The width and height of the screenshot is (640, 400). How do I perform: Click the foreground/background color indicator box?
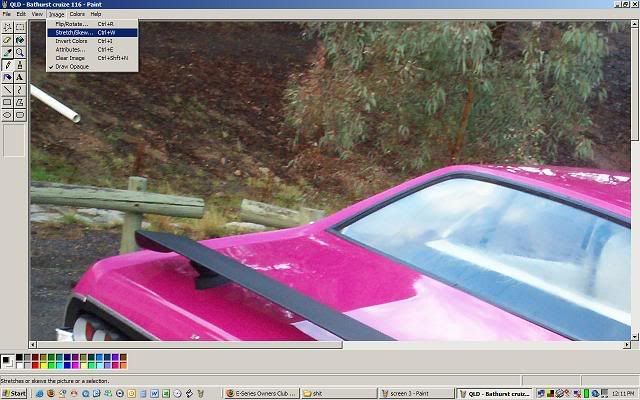click(7, 361)
